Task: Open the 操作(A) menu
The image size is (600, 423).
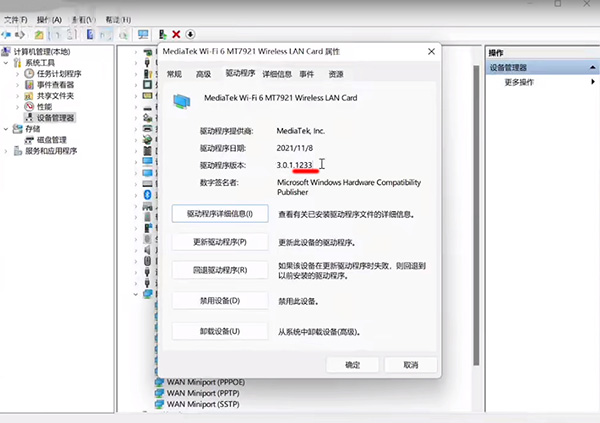Action: click(x=49, y=18)
